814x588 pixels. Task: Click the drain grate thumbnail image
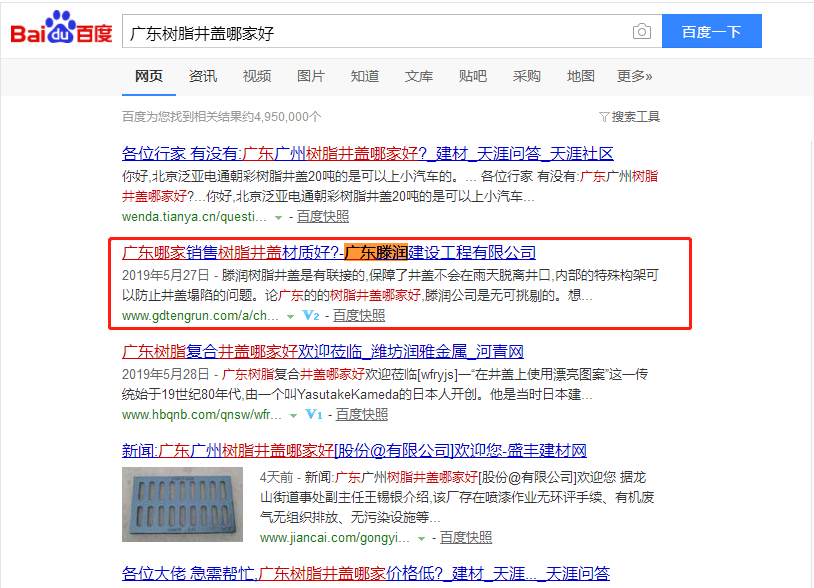click(182, 504)
